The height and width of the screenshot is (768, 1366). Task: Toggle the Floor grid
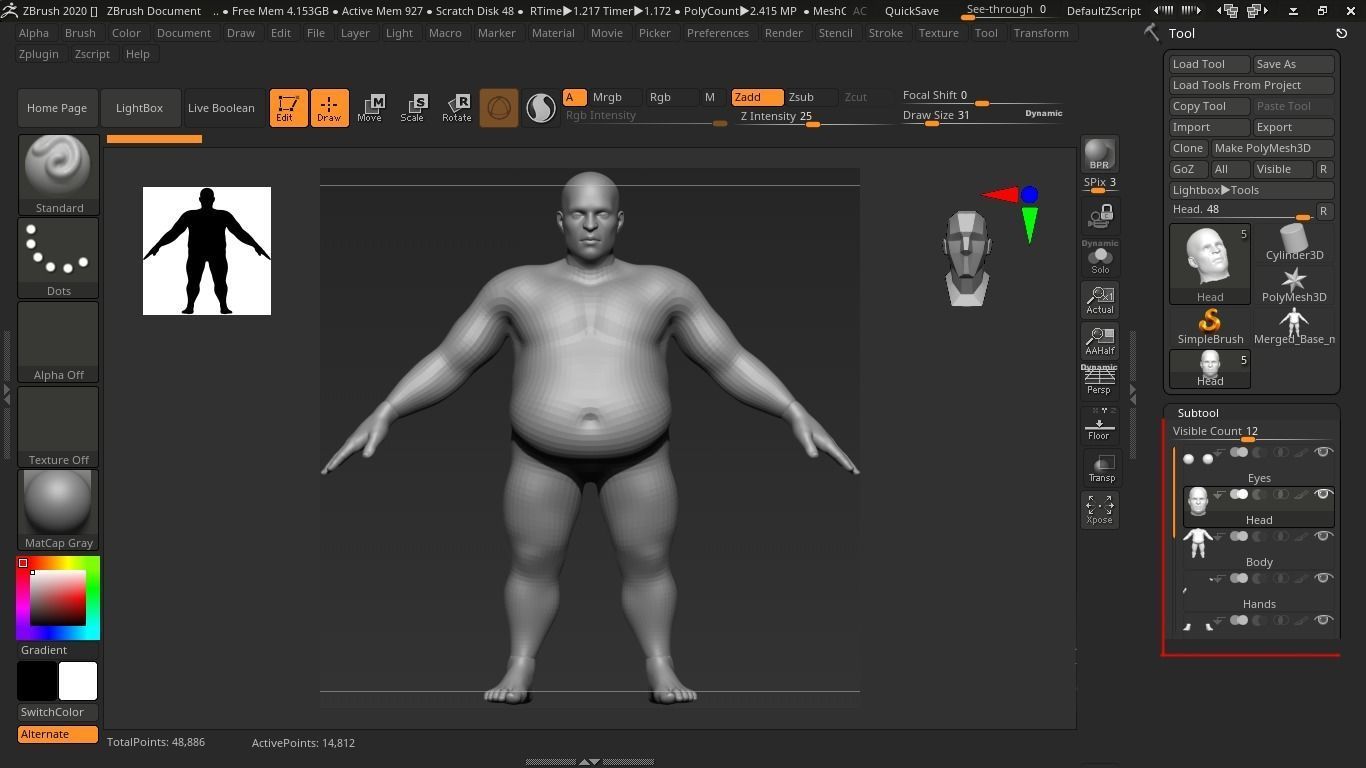[x=1099, y=426]
